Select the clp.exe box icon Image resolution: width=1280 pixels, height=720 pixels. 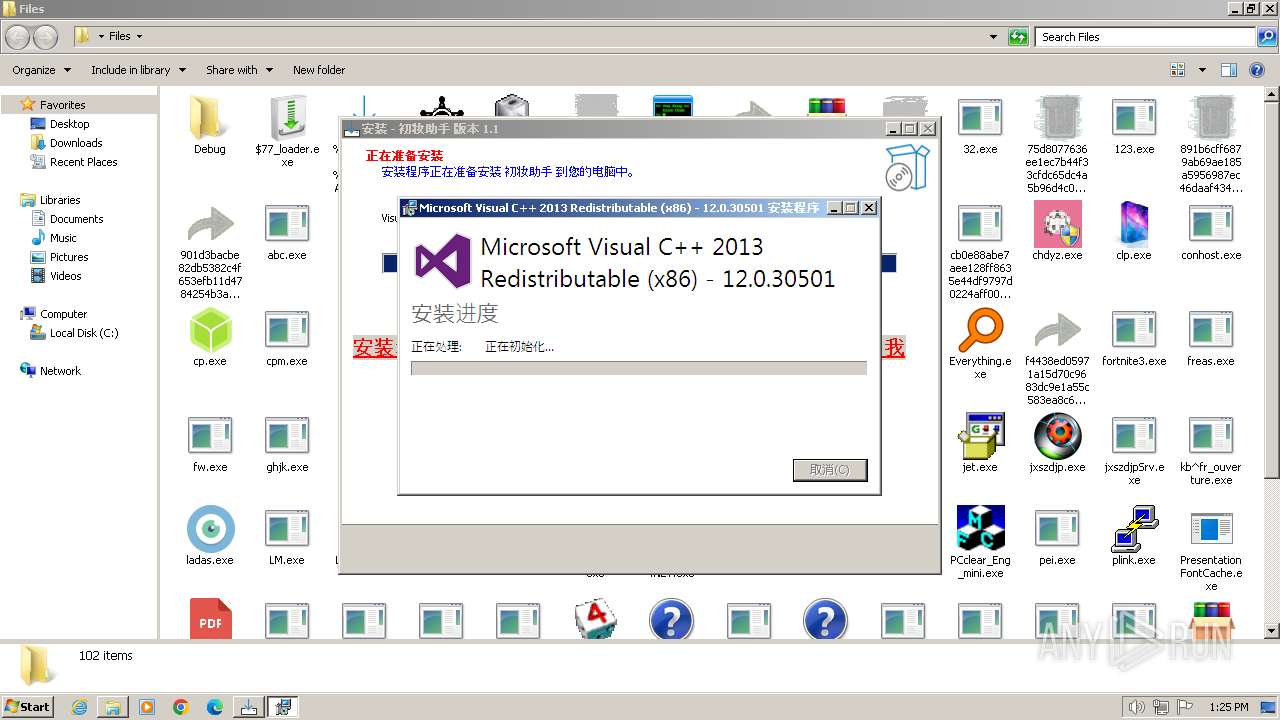pos(1134,224)
